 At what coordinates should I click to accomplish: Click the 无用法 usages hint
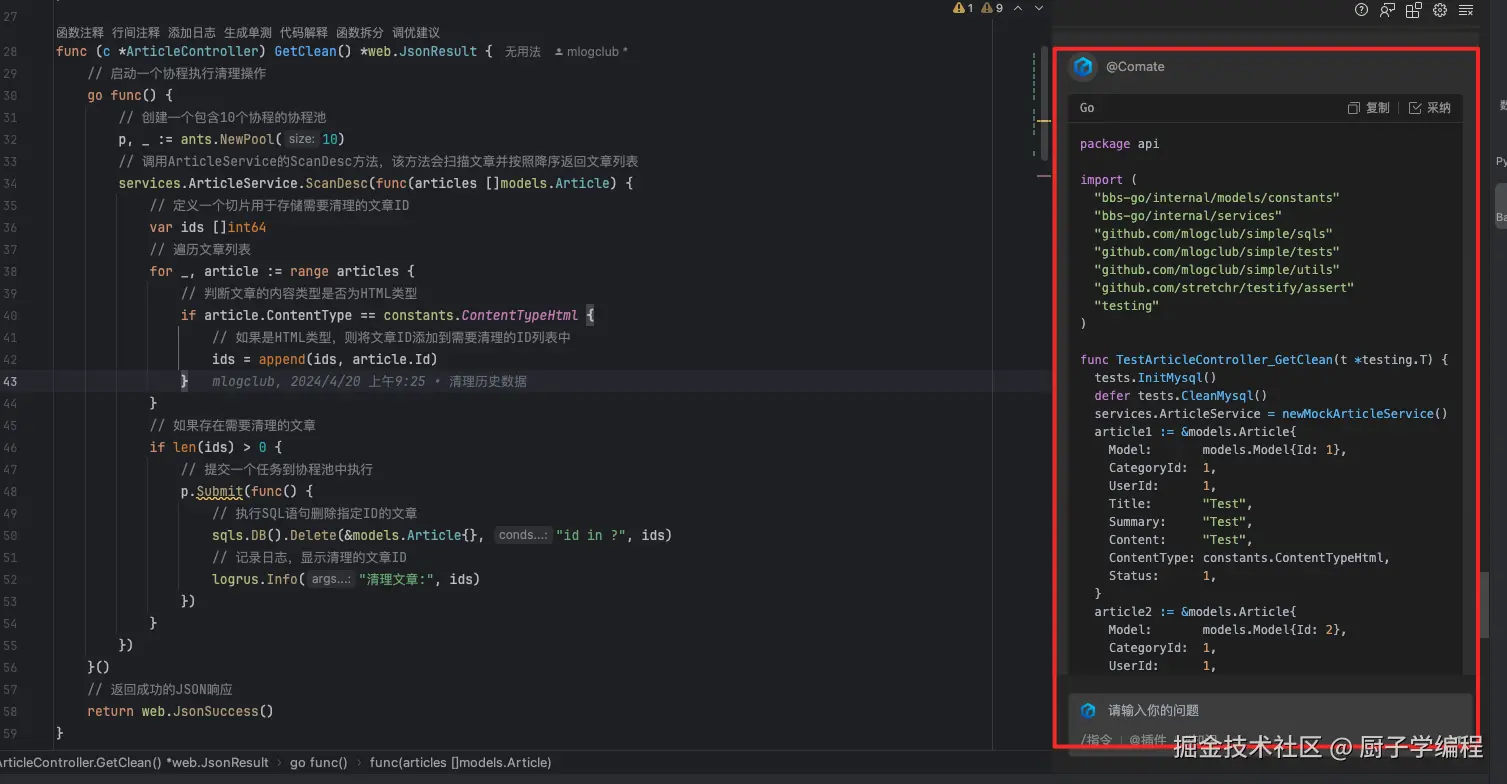point(523,52)
